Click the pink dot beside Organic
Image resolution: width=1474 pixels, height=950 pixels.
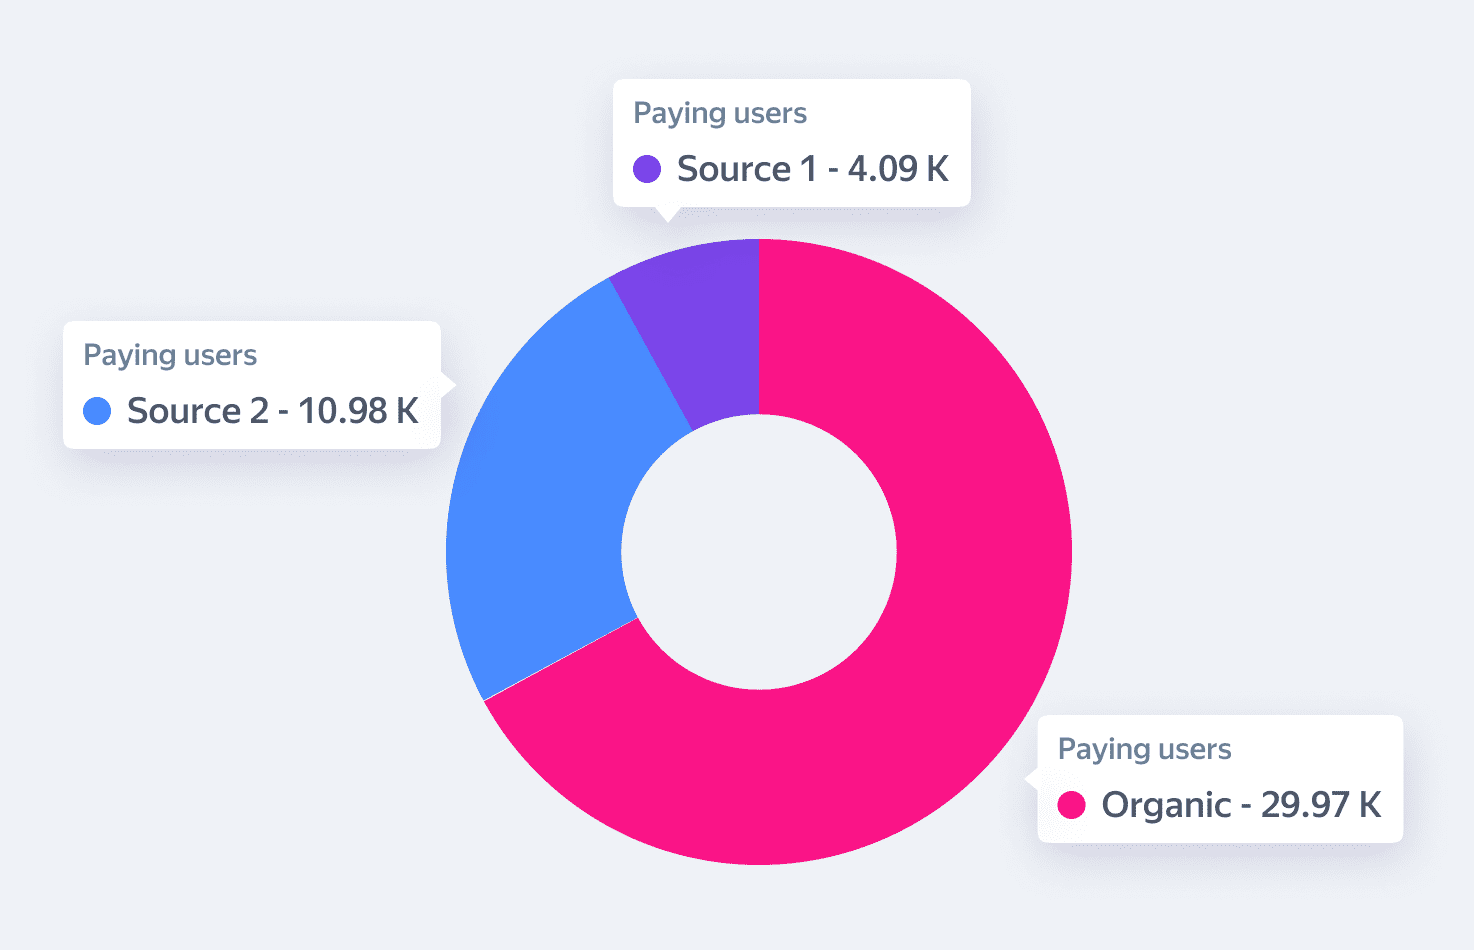pyautogui.click(x=1071, y=805)
